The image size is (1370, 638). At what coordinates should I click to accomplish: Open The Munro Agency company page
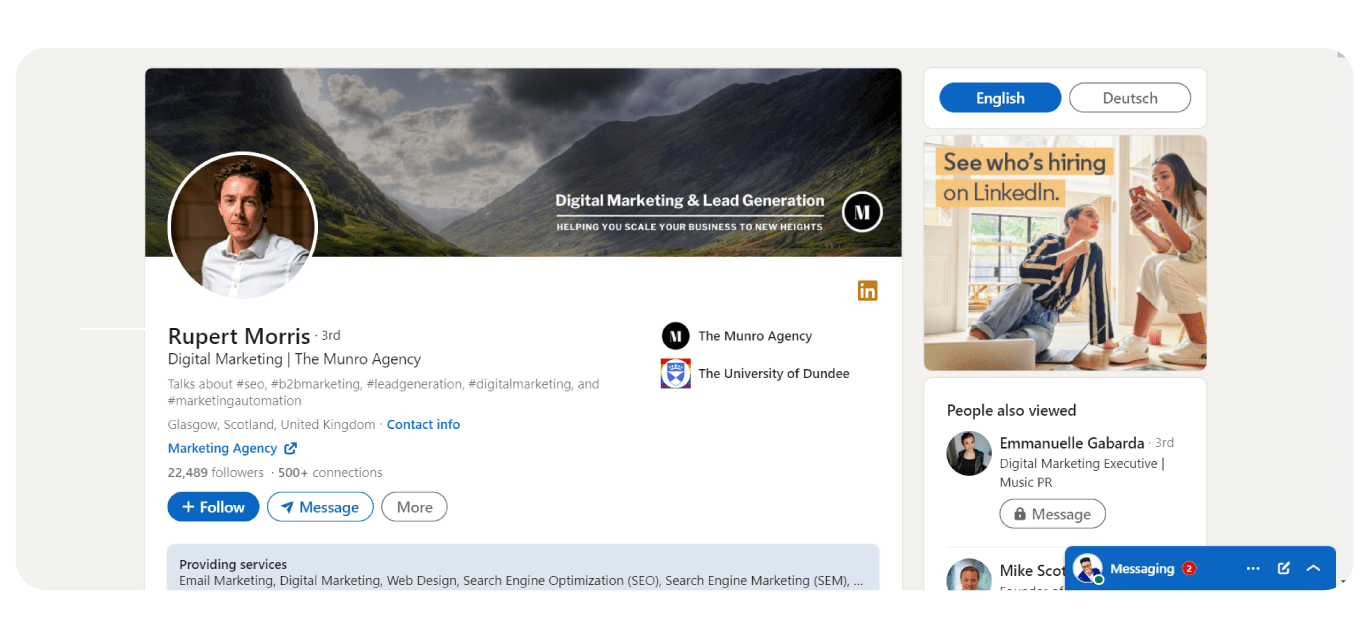pos(755,336)
